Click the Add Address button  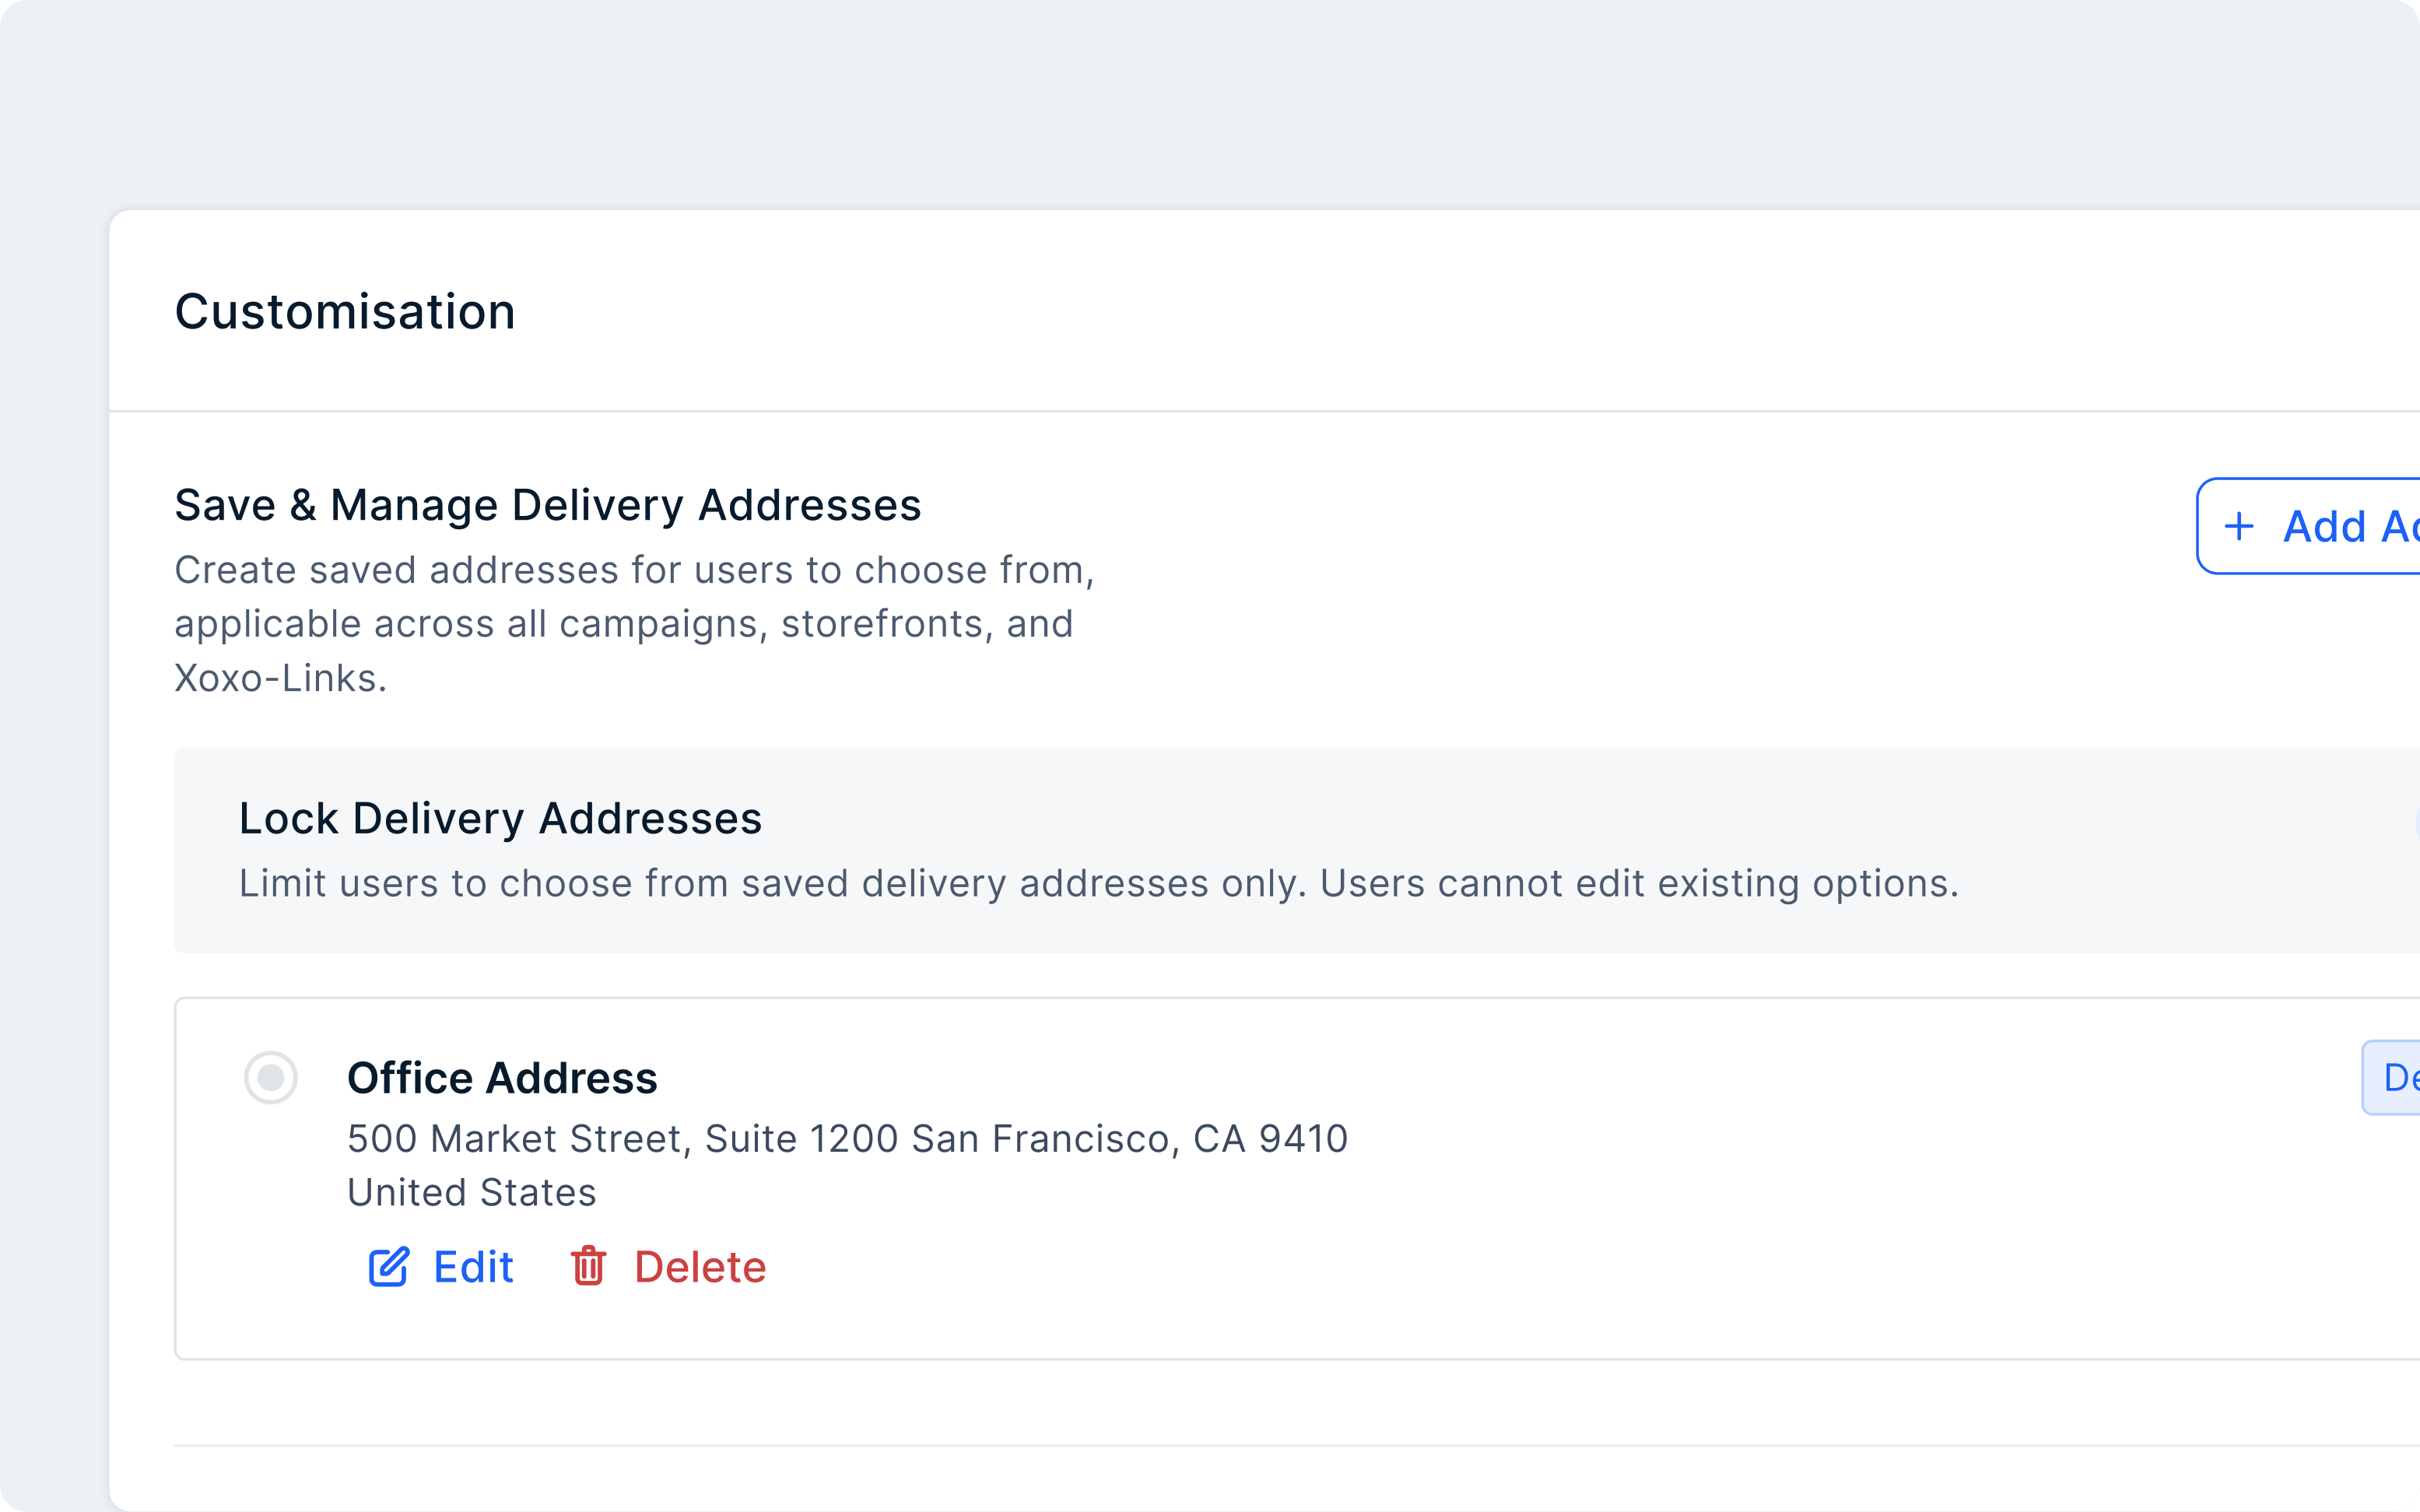pos(2308,526)
